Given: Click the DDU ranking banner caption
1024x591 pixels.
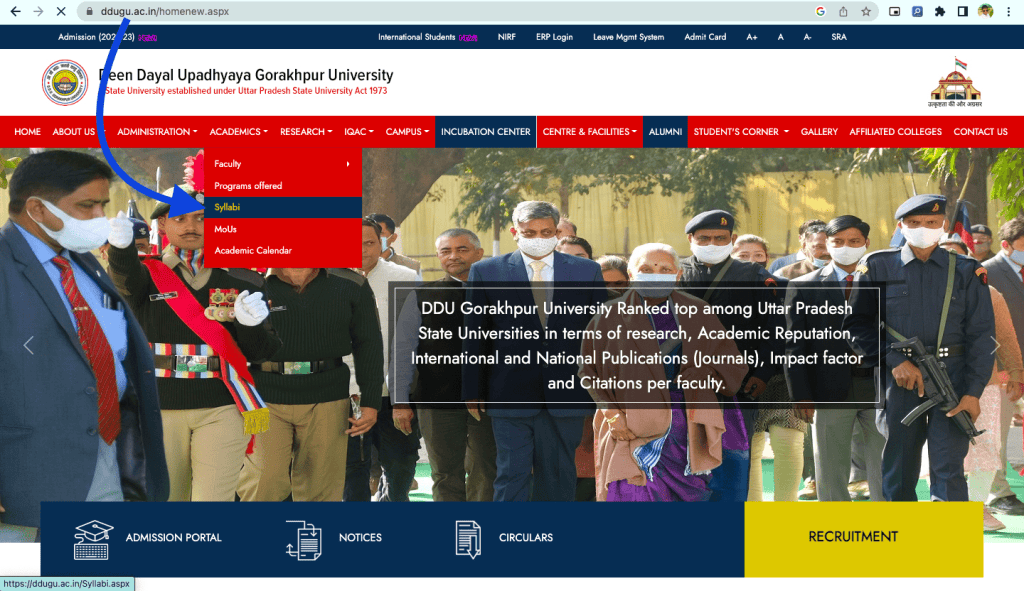Looking at the screenshot, I should 637,345.
